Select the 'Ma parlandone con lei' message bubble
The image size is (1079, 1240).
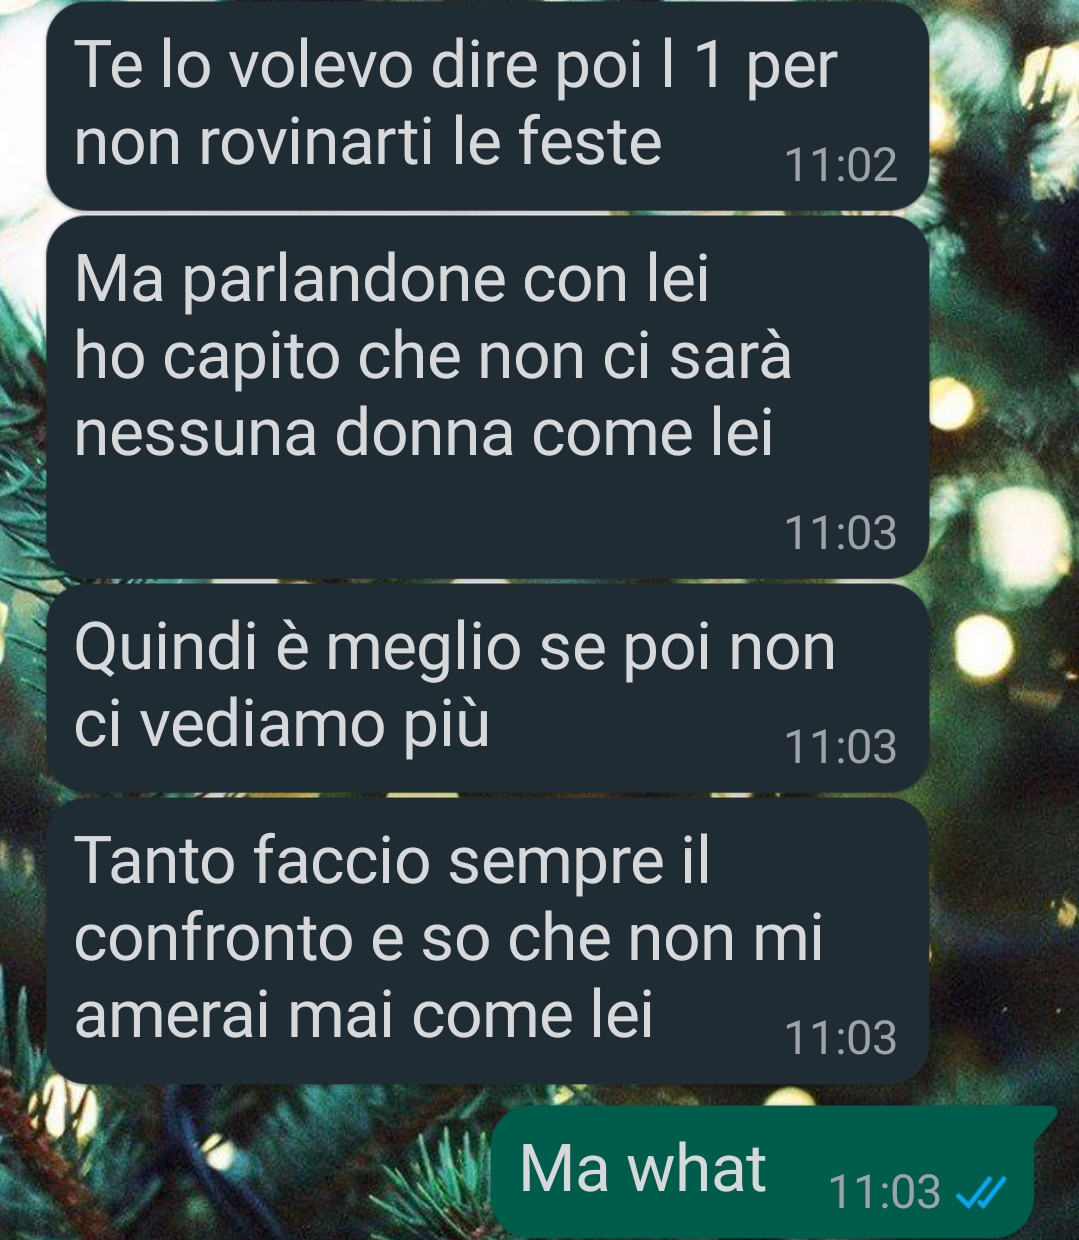coord(488,396)
